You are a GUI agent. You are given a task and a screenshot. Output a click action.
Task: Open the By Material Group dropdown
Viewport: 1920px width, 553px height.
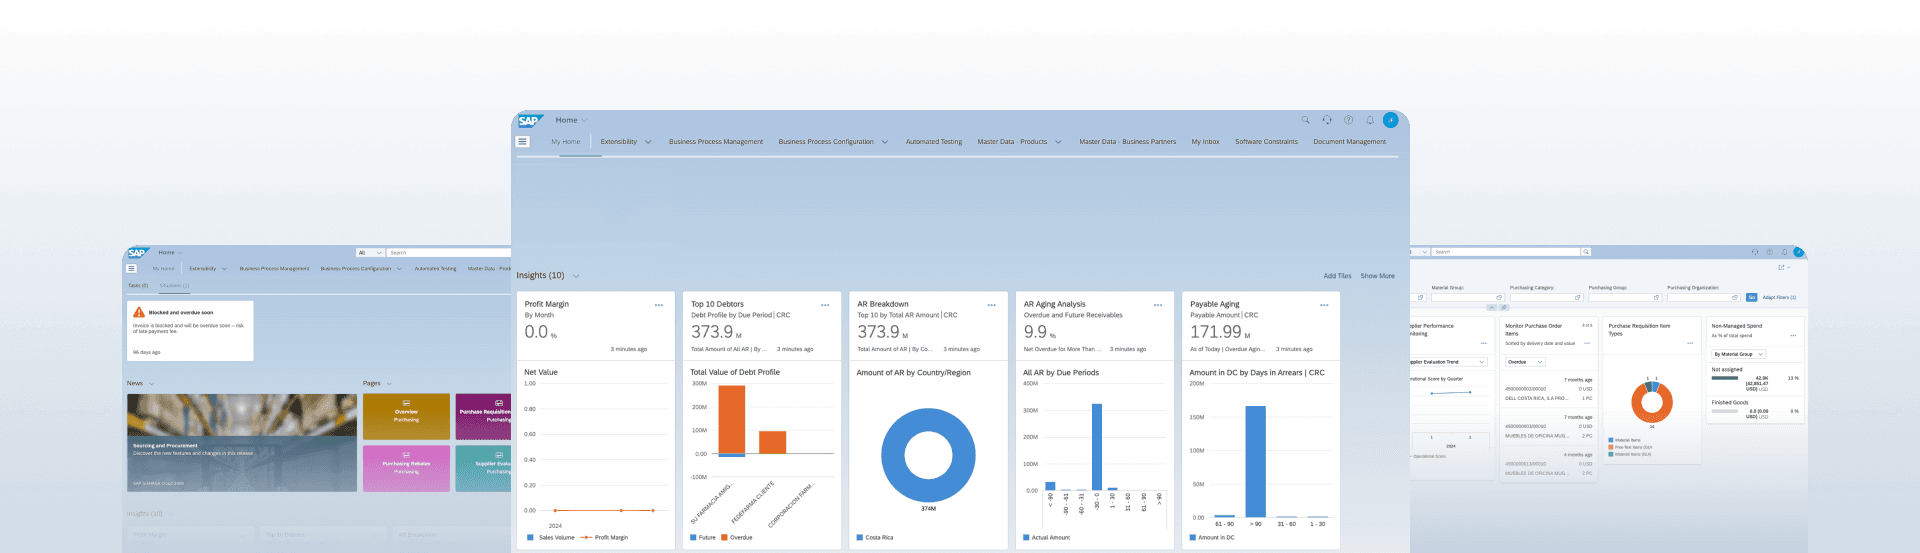pyautogui.click(x=1739, y=354)
